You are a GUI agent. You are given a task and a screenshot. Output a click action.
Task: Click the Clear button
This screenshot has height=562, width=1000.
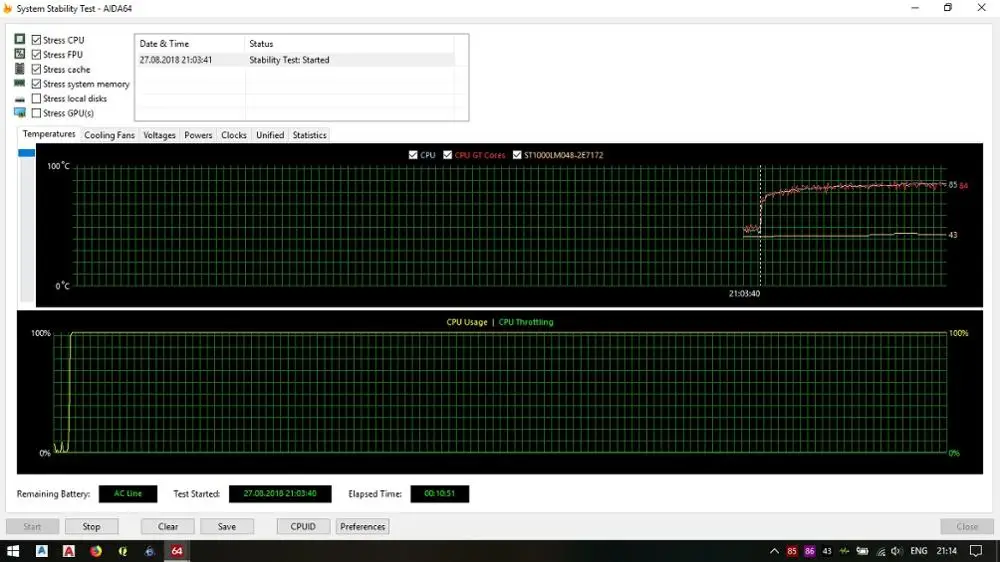click(x=168, y=526)
